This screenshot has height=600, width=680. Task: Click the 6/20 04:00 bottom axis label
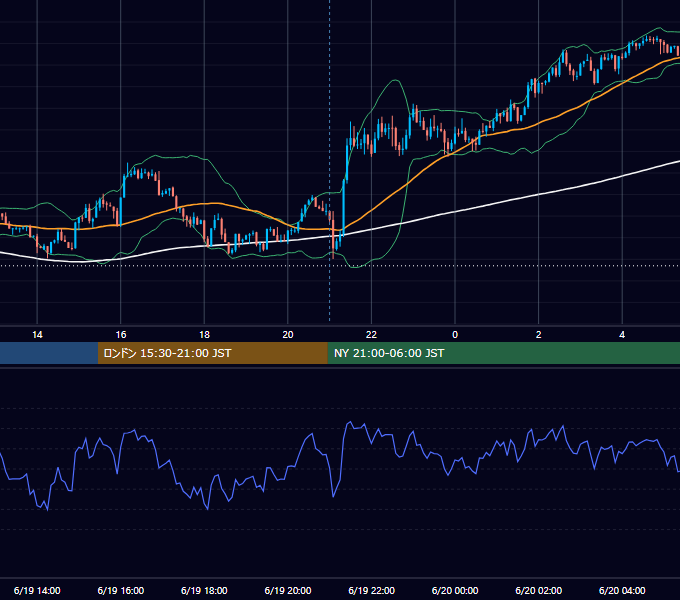tap(622, 590)
